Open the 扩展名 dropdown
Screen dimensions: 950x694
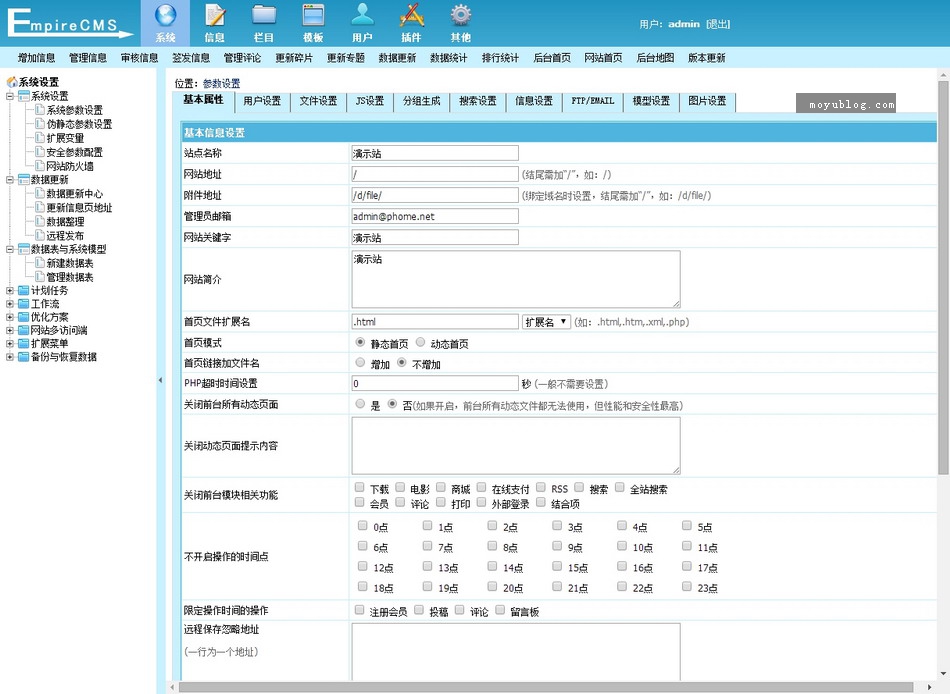click(546, 322)
